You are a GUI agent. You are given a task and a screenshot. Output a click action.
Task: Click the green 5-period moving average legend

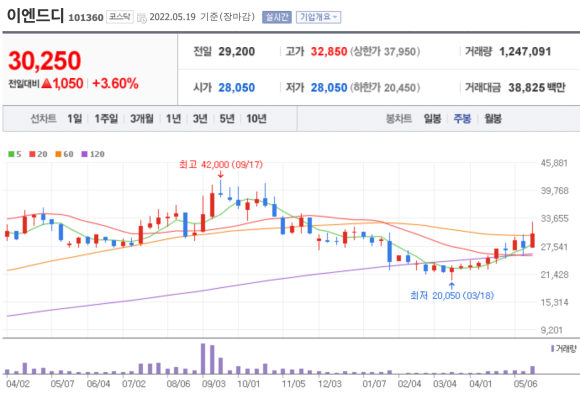click(x=15, y=154)
